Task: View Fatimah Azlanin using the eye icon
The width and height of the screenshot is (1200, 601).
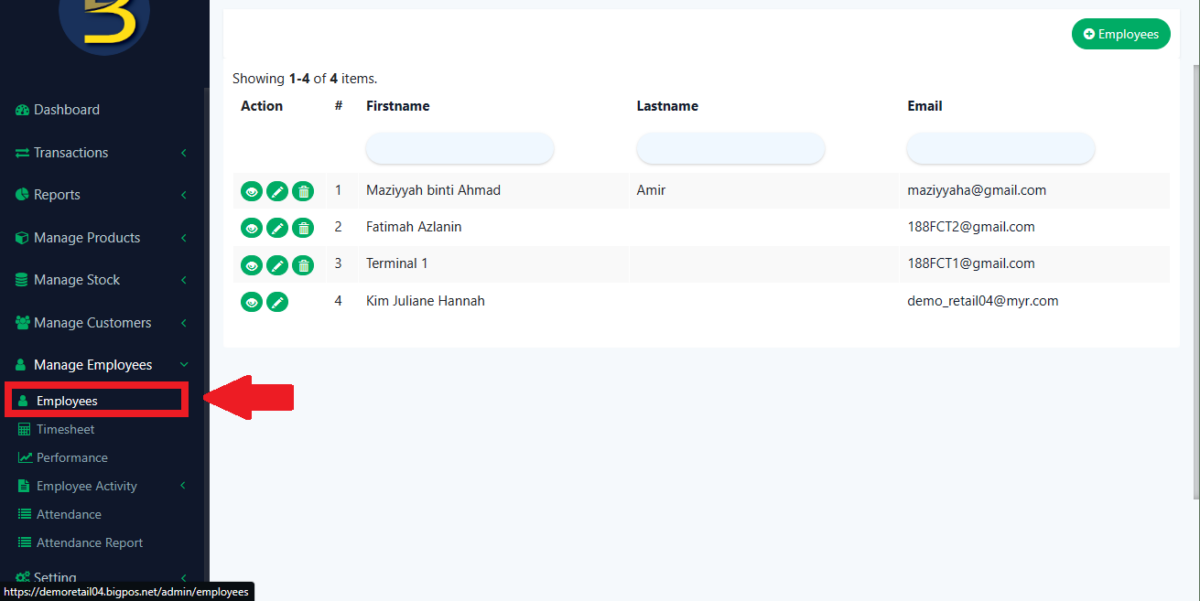Action: click(x=251, y=227)
